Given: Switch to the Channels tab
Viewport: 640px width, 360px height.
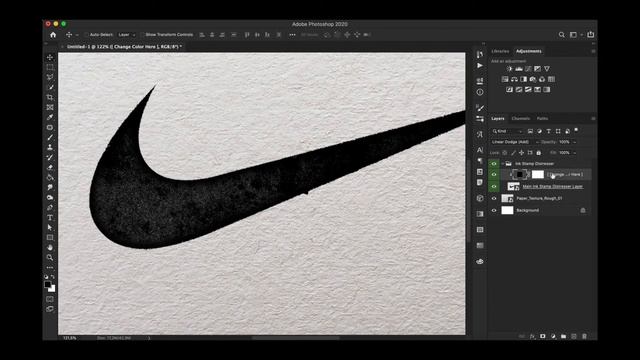Looking at the screenshot, I should click(521, 118).
